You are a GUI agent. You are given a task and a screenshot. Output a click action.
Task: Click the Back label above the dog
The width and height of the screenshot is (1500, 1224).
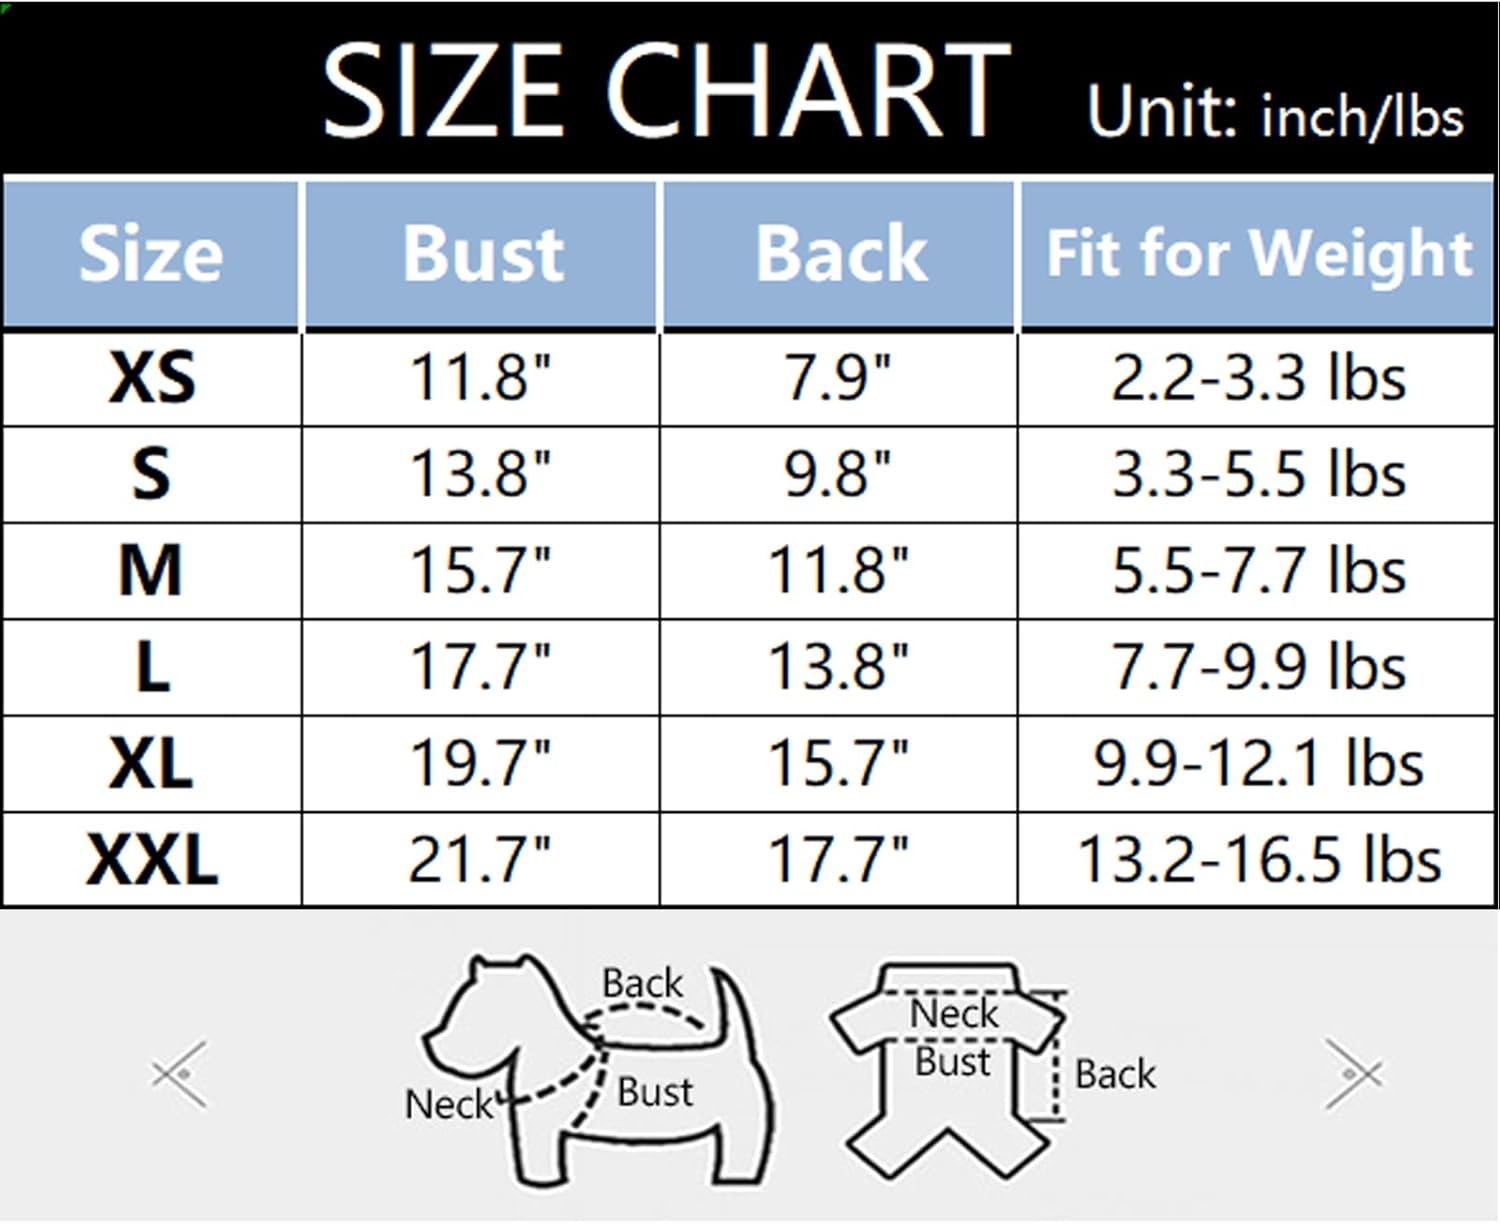click(x=642, y=983)
